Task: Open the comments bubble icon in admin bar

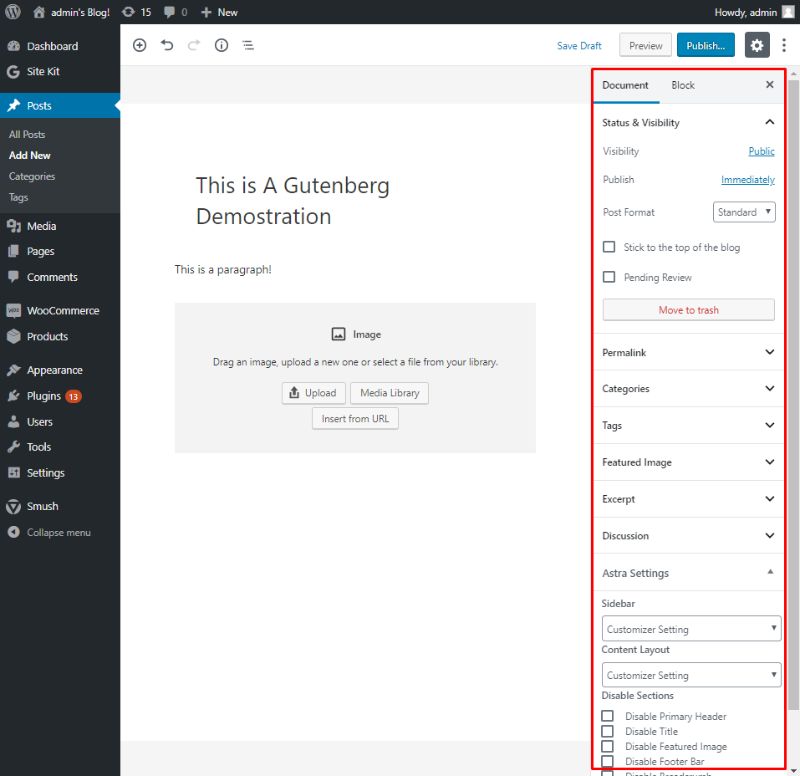Action: (x=169, y=12)
